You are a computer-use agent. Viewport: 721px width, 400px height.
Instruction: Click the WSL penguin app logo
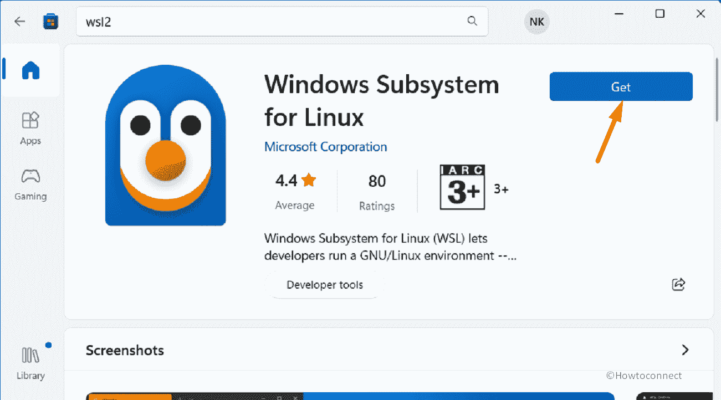click(166, 145)
